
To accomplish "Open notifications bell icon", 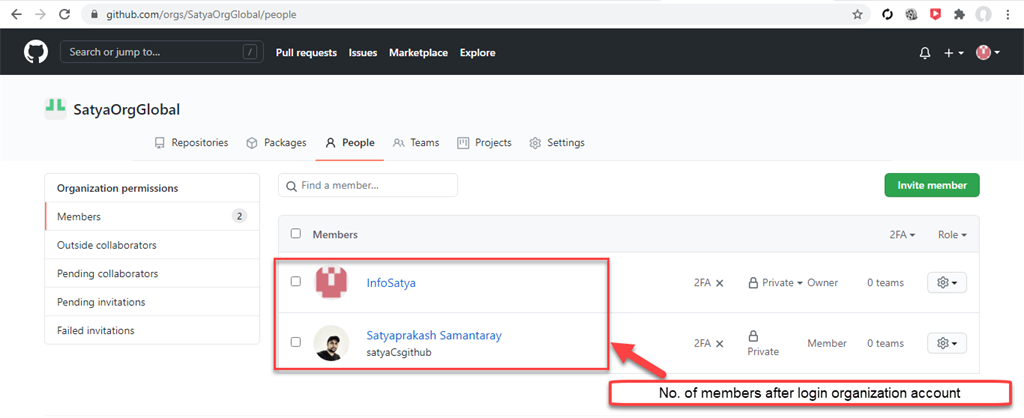I will click(925, 53).
